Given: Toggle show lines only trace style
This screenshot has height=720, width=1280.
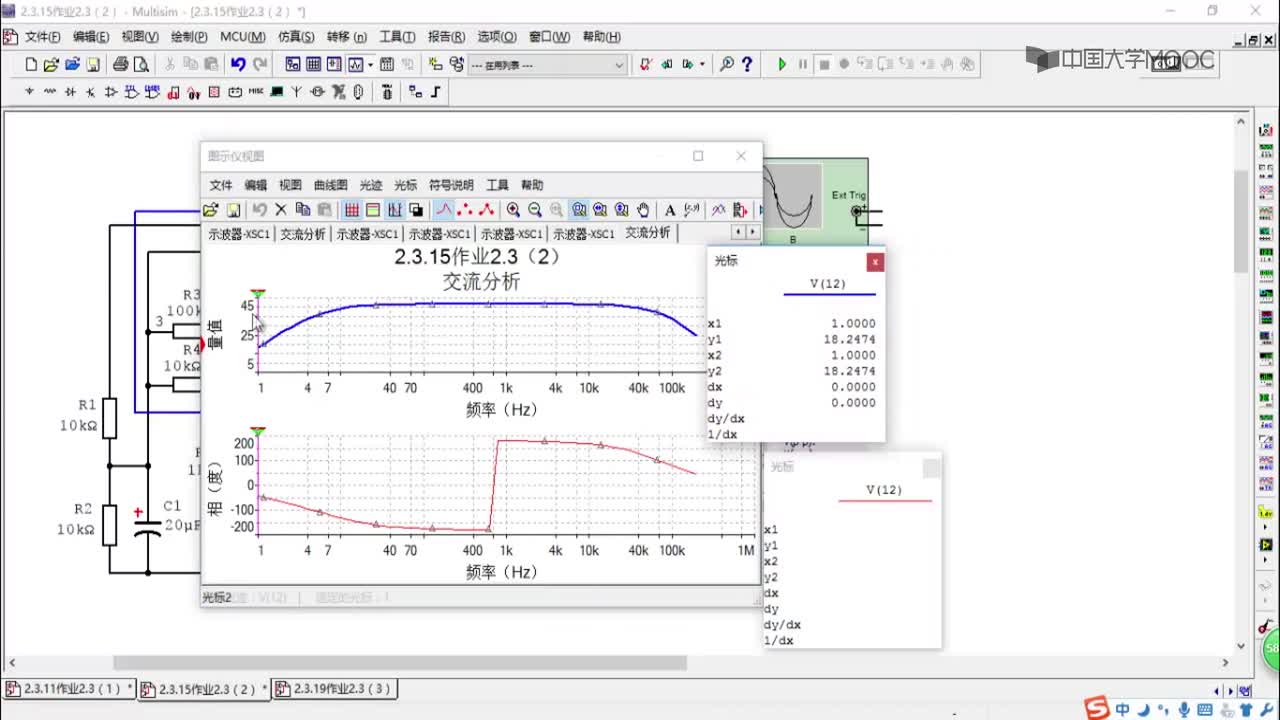Looking at the screenshot, I should pos(444,210).
